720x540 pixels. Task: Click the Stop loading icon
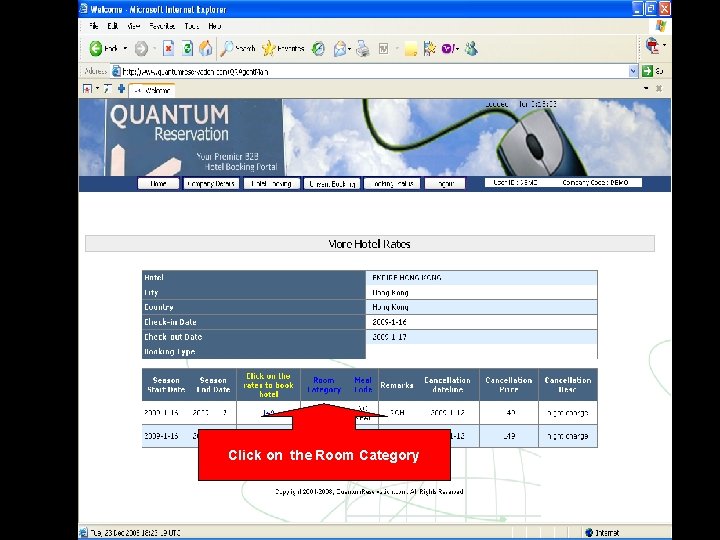click(x=169, y=48)
